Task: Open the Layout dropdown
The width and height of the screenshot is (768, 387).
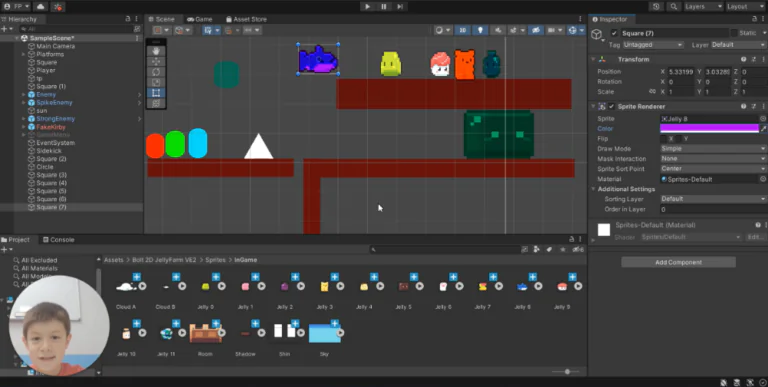Action: click(x=744, y=6)
